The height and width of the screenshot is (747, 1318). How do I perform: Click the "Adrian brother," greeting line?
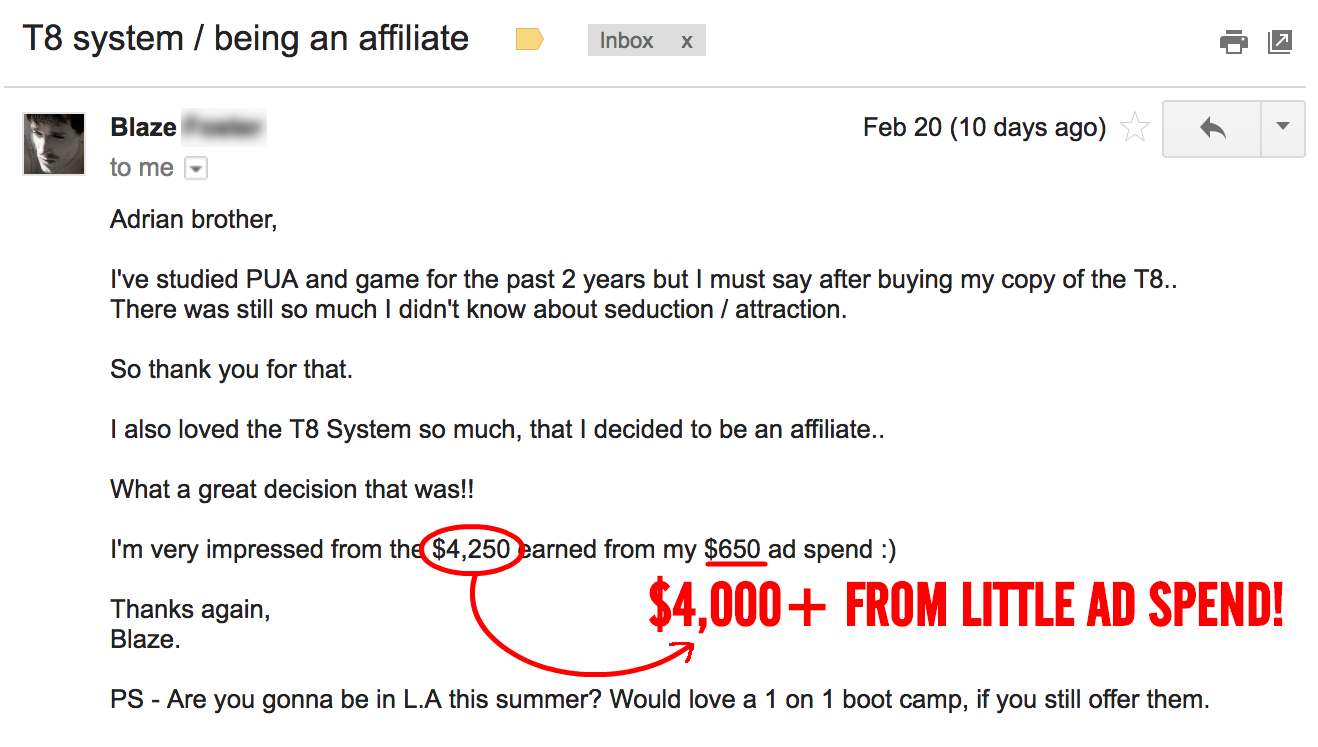193,219
